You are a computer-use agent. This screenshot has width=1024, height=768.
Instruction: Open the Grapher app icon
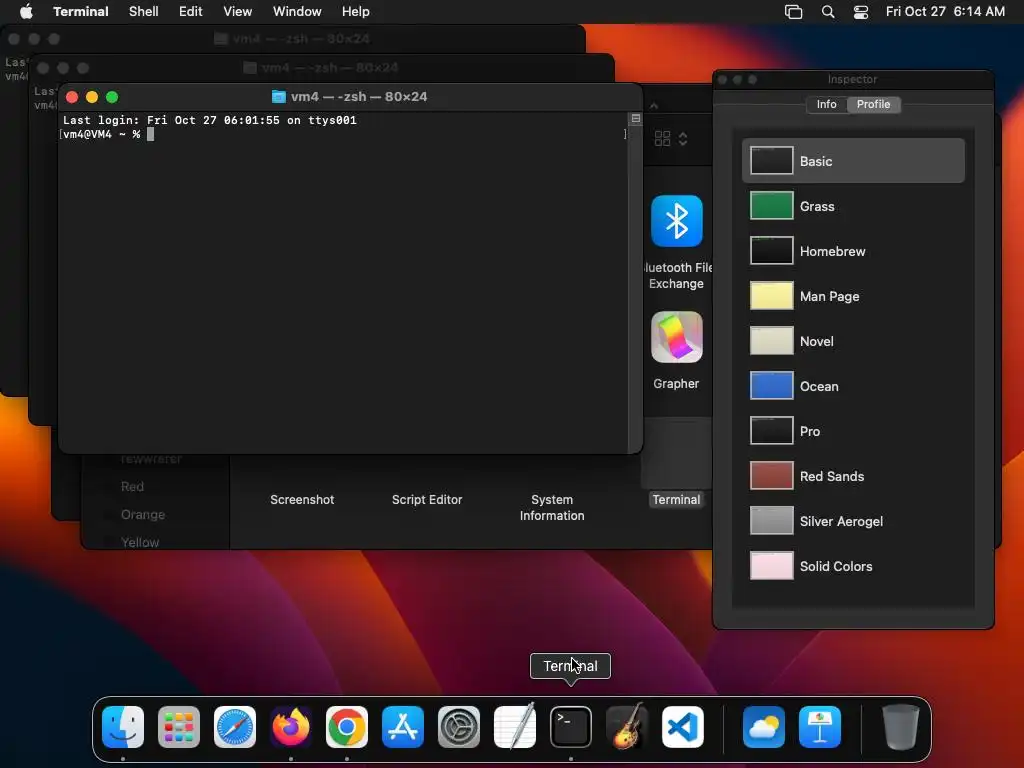[677, 337]
